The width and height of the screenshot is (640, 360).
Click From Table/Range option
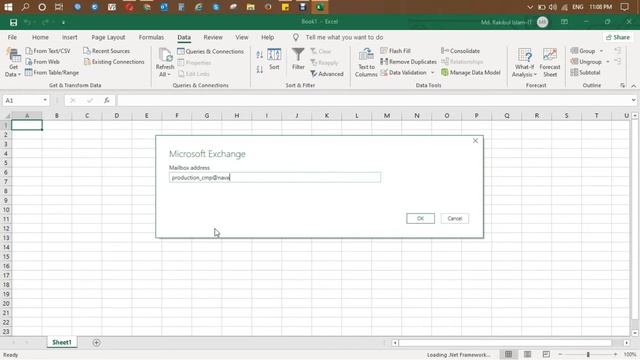pos(52,73)
